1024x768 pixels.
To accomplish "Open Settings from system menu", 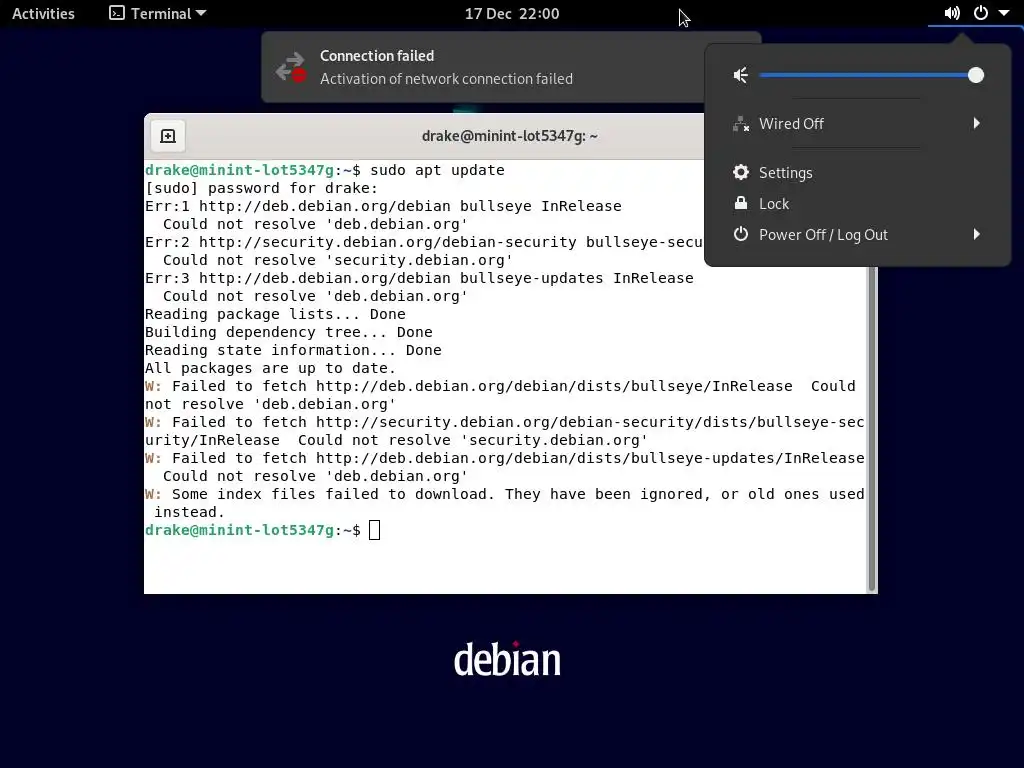I will 857,172.
